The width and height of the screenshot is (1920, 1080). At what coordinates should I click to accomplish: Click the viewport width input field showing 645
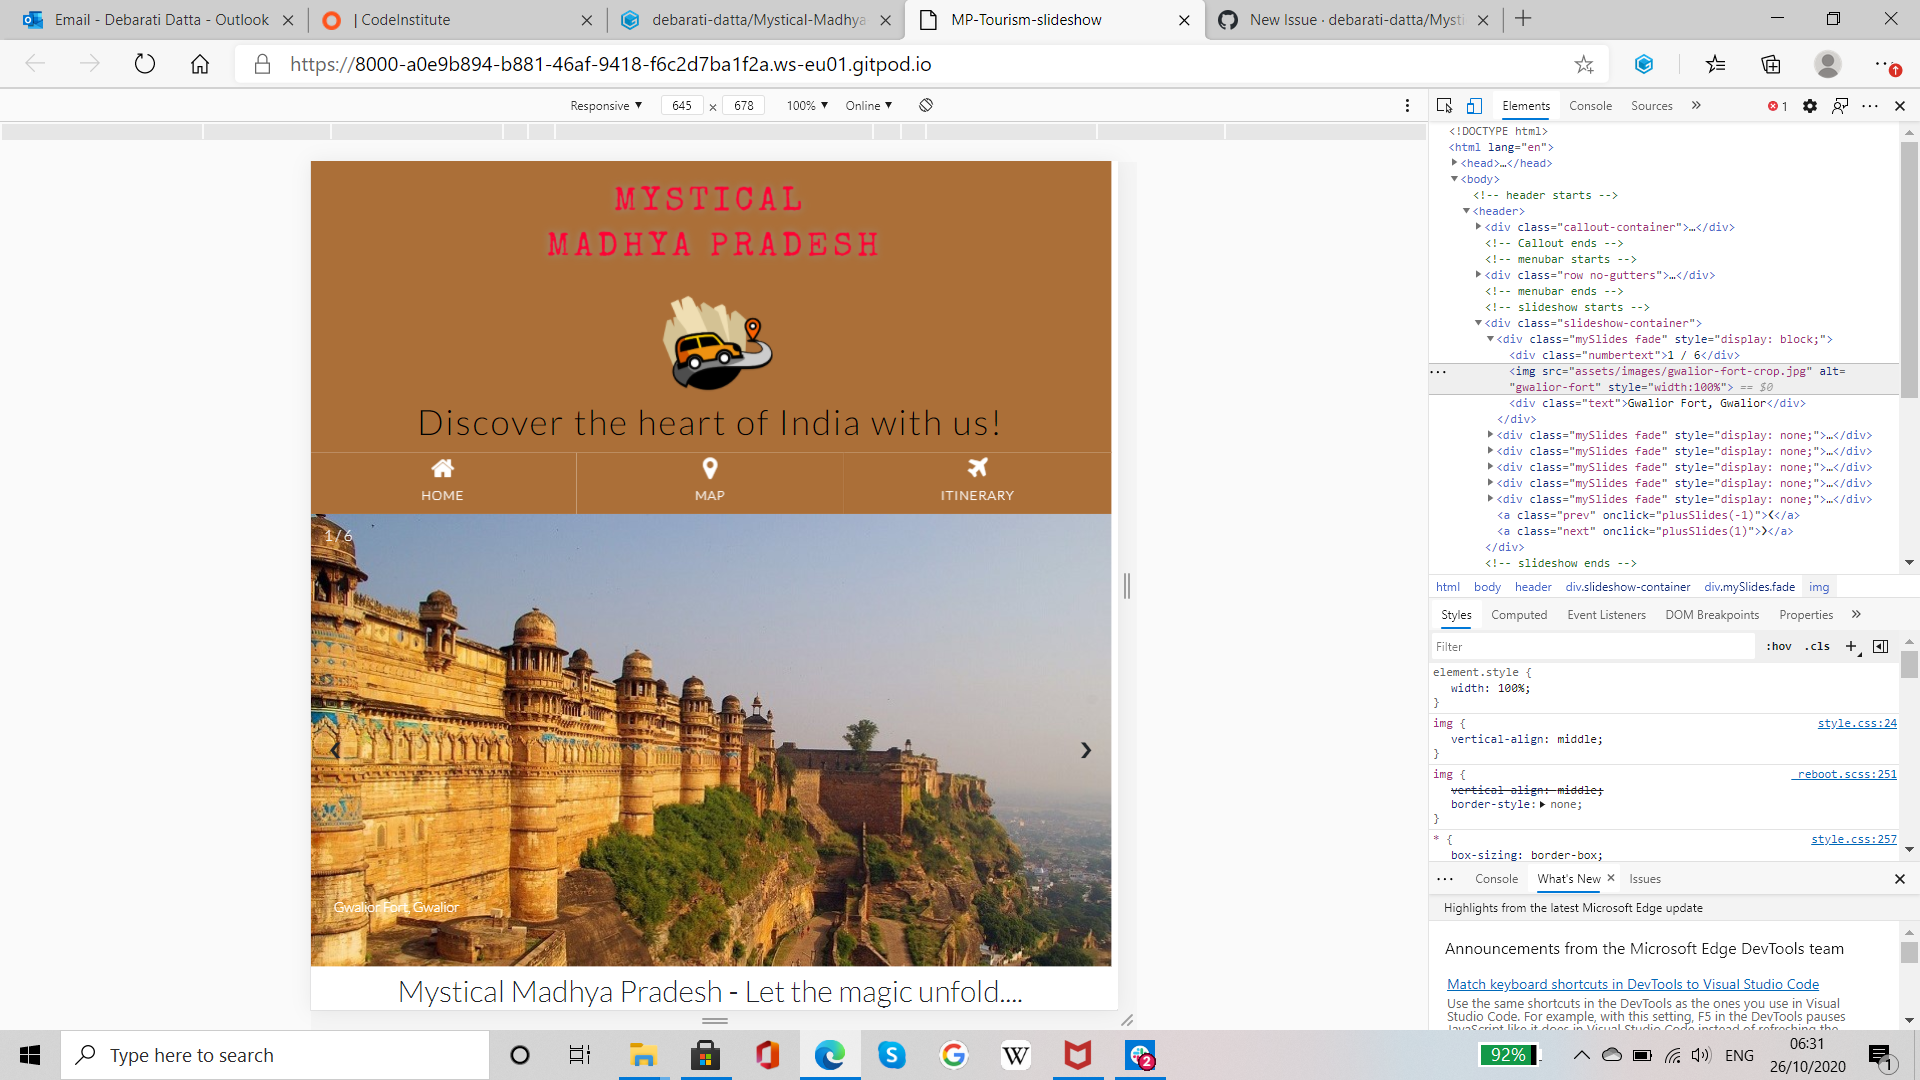click(683, 105)
